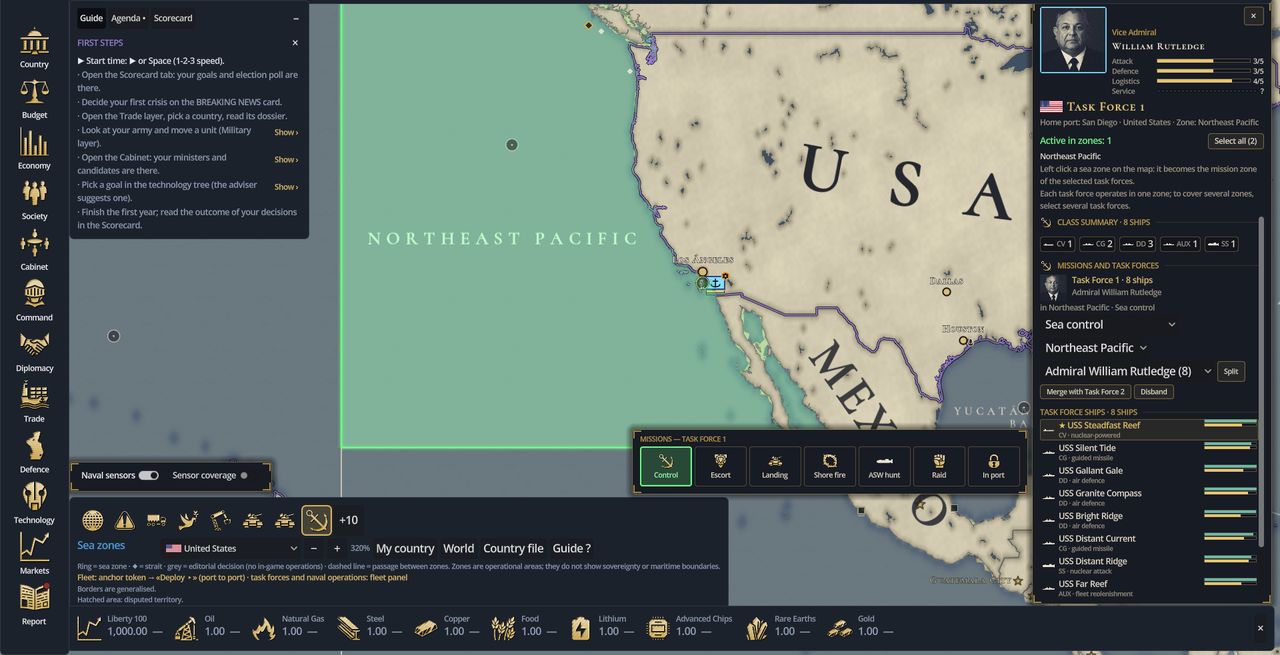This screenshot has height=655, width=1280.
Task: Split the task force
Action: point(1231,371)
